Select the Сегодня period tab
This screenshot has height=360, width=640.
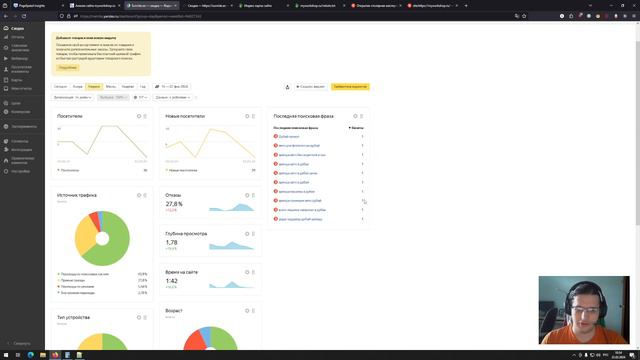pos(60,87)
